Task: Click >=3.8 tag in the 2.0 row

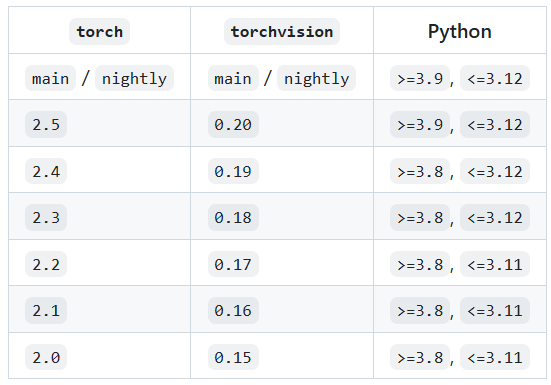Action: (x=420, y=357)
